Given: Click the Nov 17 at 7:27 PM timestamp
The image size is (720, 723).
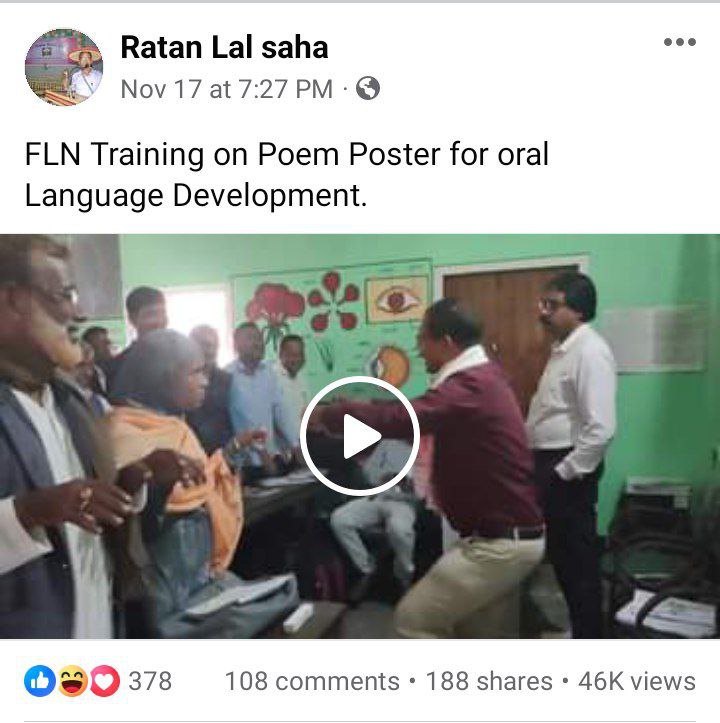Looking at the screenshot, I should (x=226, y=89).
